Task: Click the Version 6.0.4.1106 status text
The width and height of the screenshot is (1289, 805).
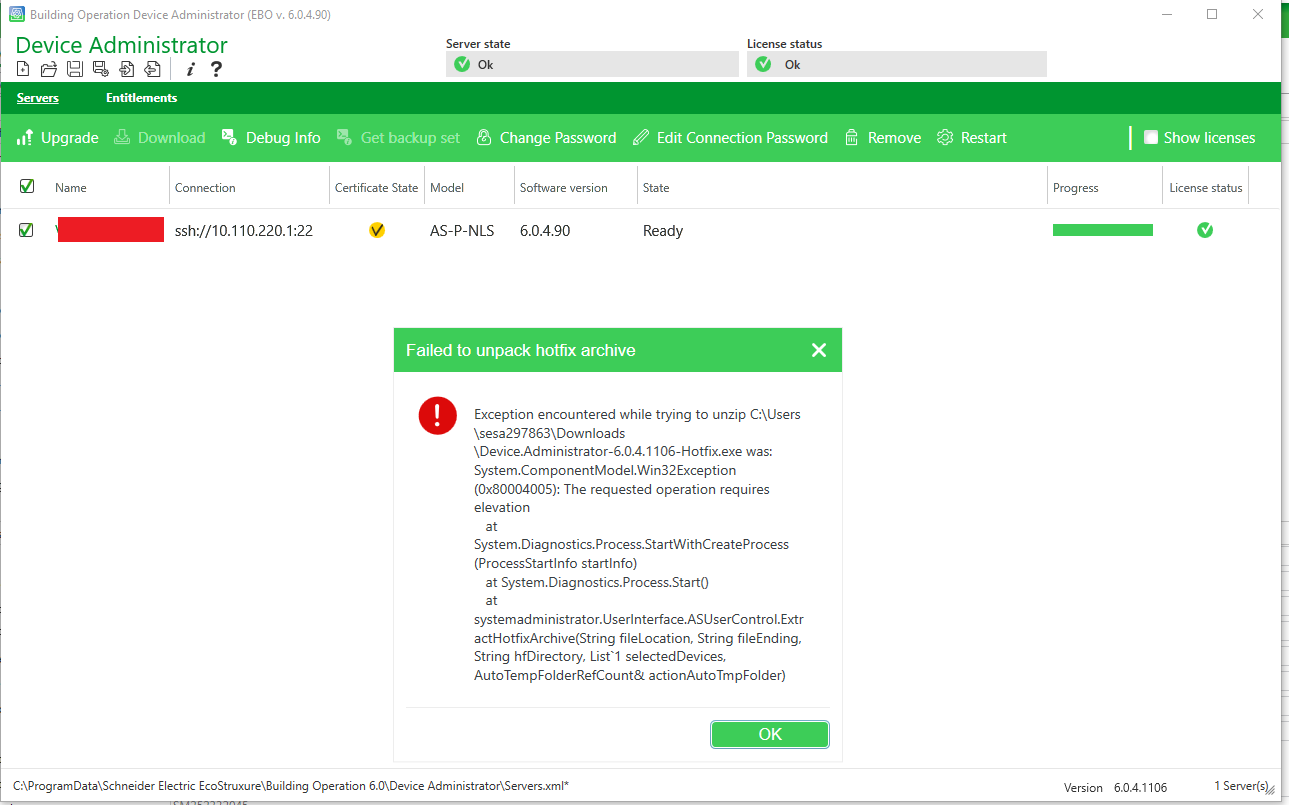Action: point(1115,787)
